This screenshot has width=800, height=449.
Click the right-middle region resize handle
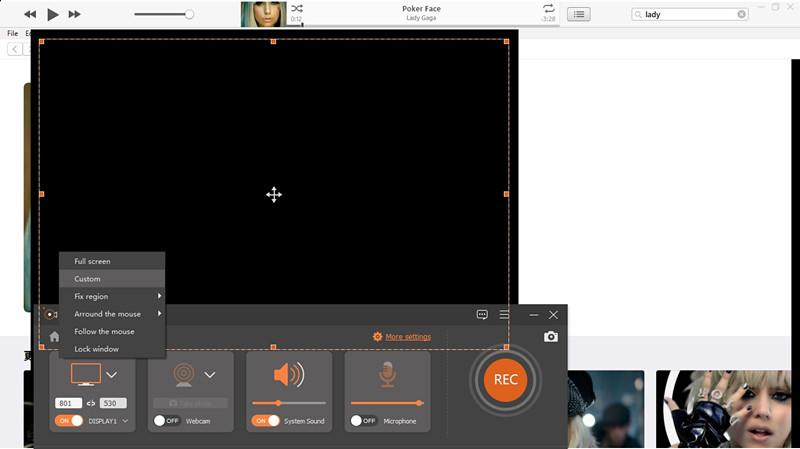tap(506, 194)
